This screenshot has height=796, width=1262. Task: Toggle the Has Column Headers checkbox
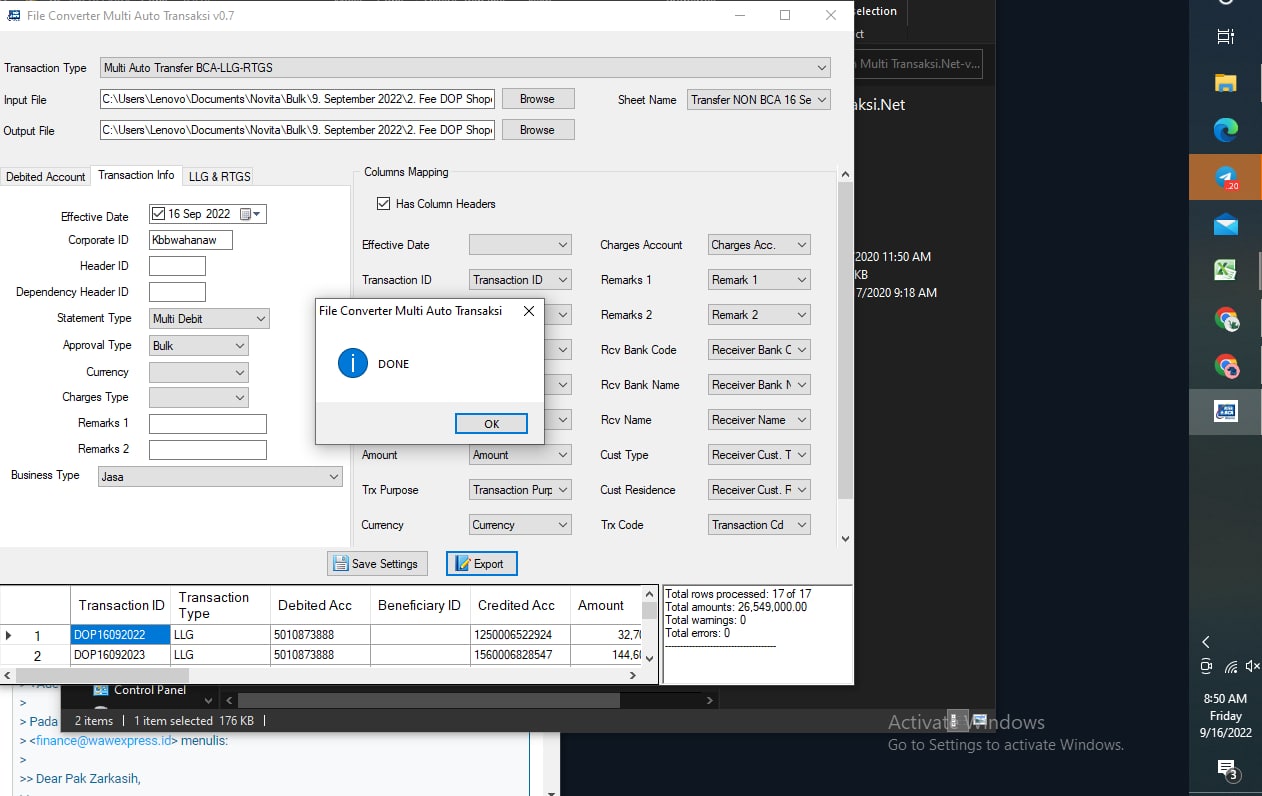(x=383, y=204)
